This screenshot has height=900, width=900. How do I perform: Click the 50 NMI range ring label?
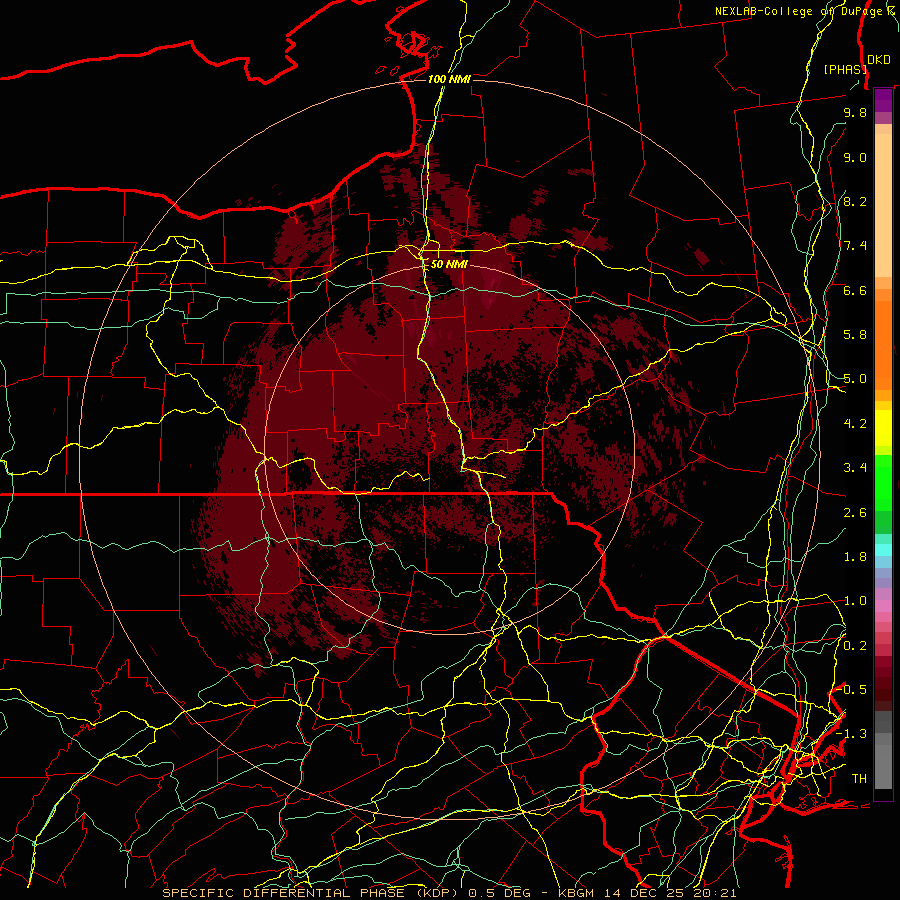[x=449, y=264]
